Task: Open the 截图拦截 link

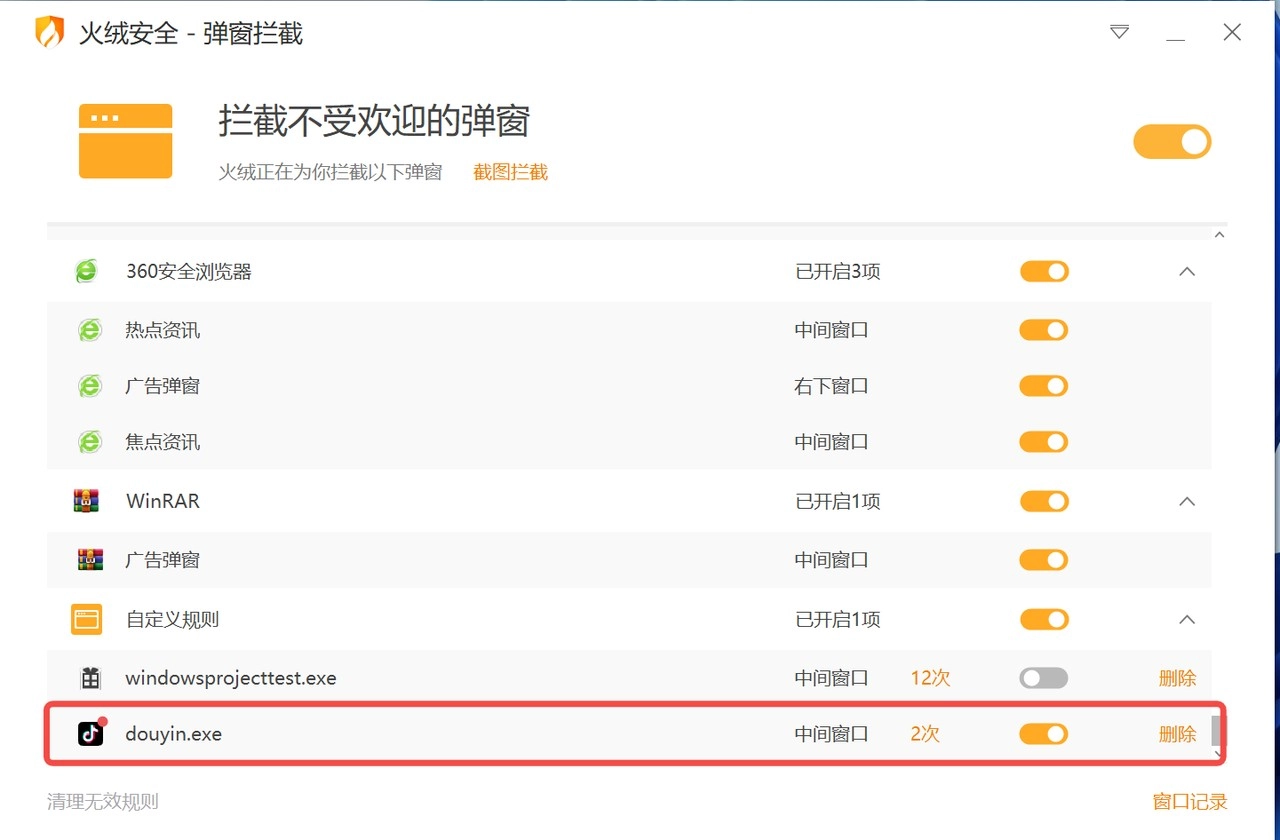Action: coord(510,172)
